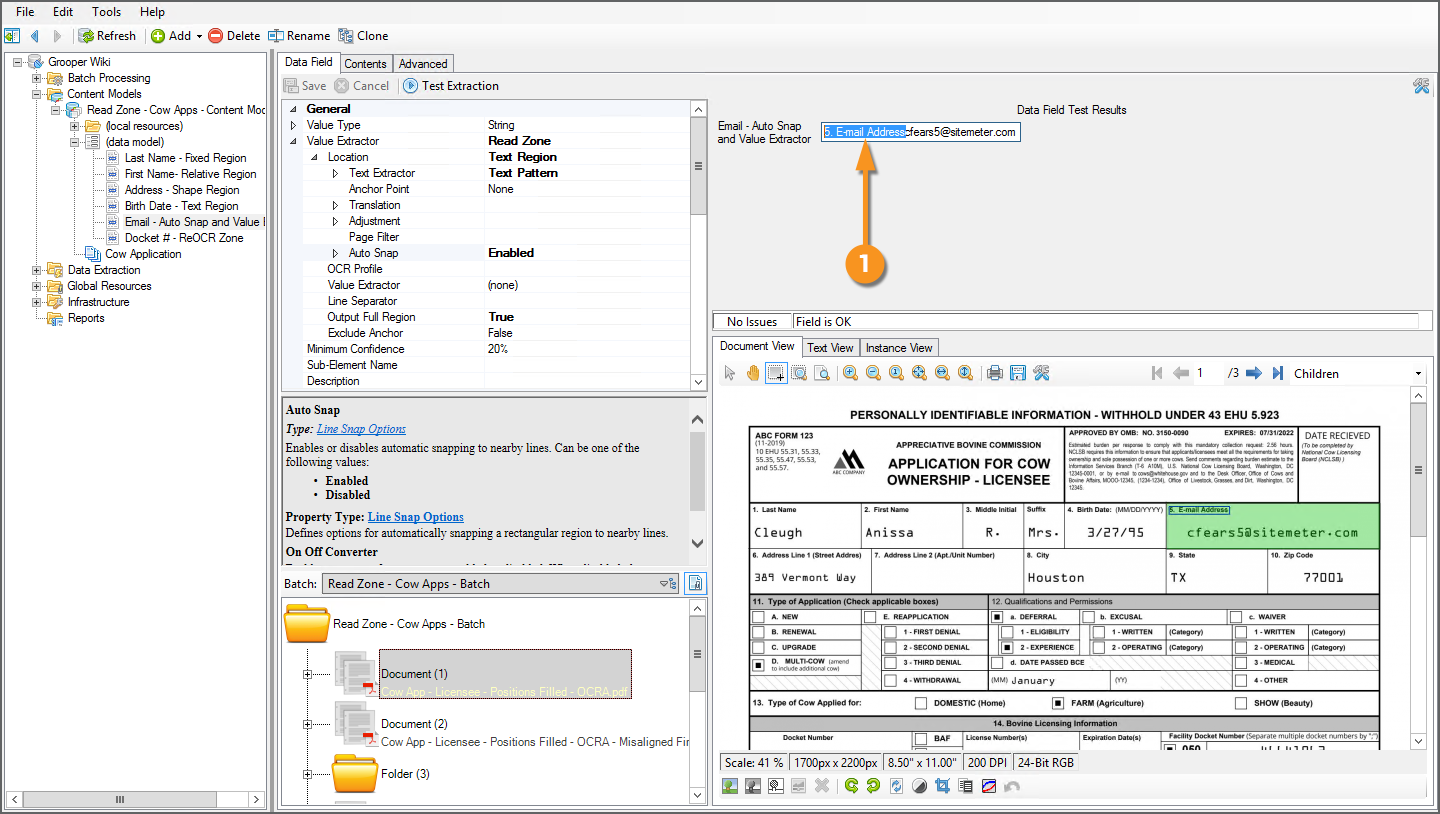Click the print document icon
This screenshot has width=1440, height=814.
coord(994,373)
